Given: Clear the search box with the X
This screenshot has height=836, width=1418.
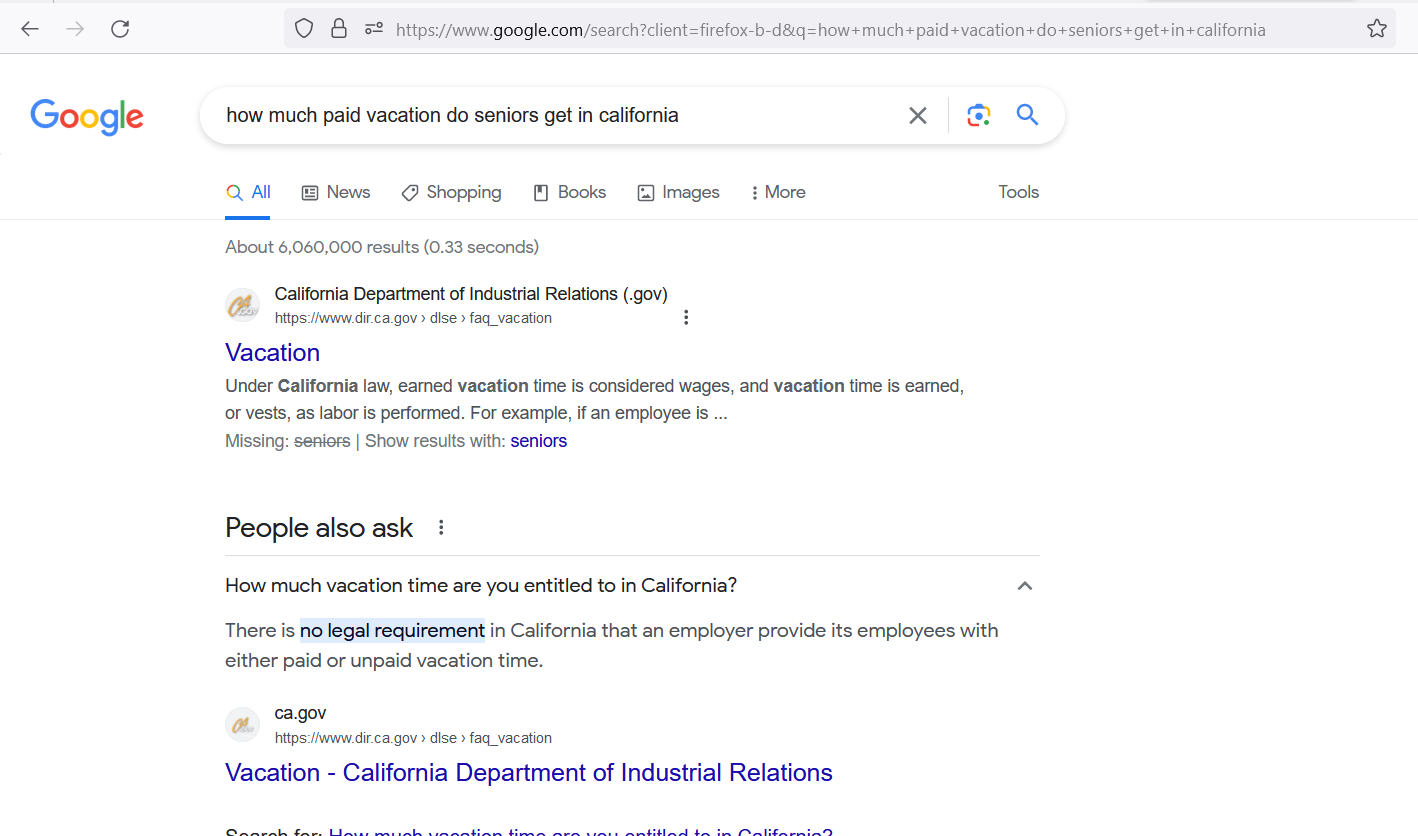Looking at the screenshot, I should [918, 115].
